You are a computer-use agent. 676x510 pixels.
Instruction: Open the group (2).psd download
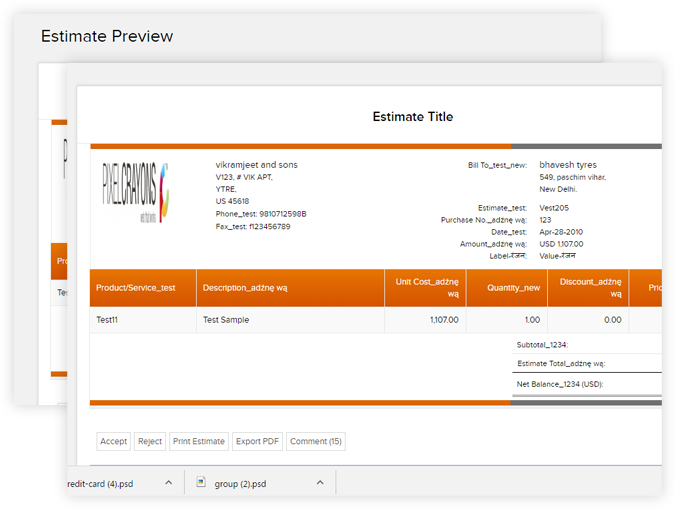tap(240, 484)
